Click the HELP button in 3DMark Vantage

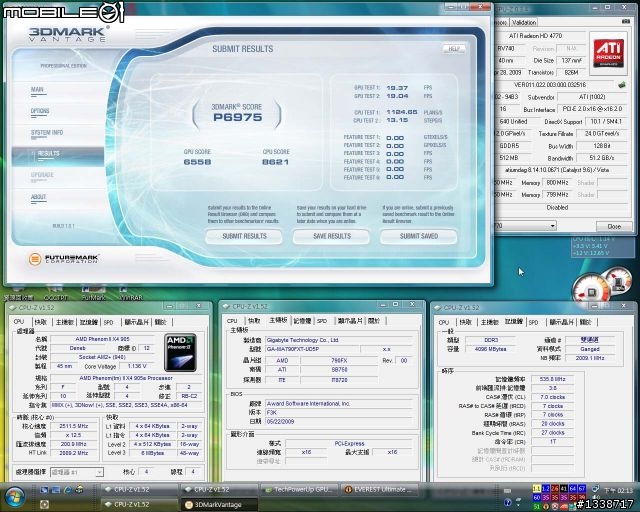pyautogui.click(x=454, y=49)
